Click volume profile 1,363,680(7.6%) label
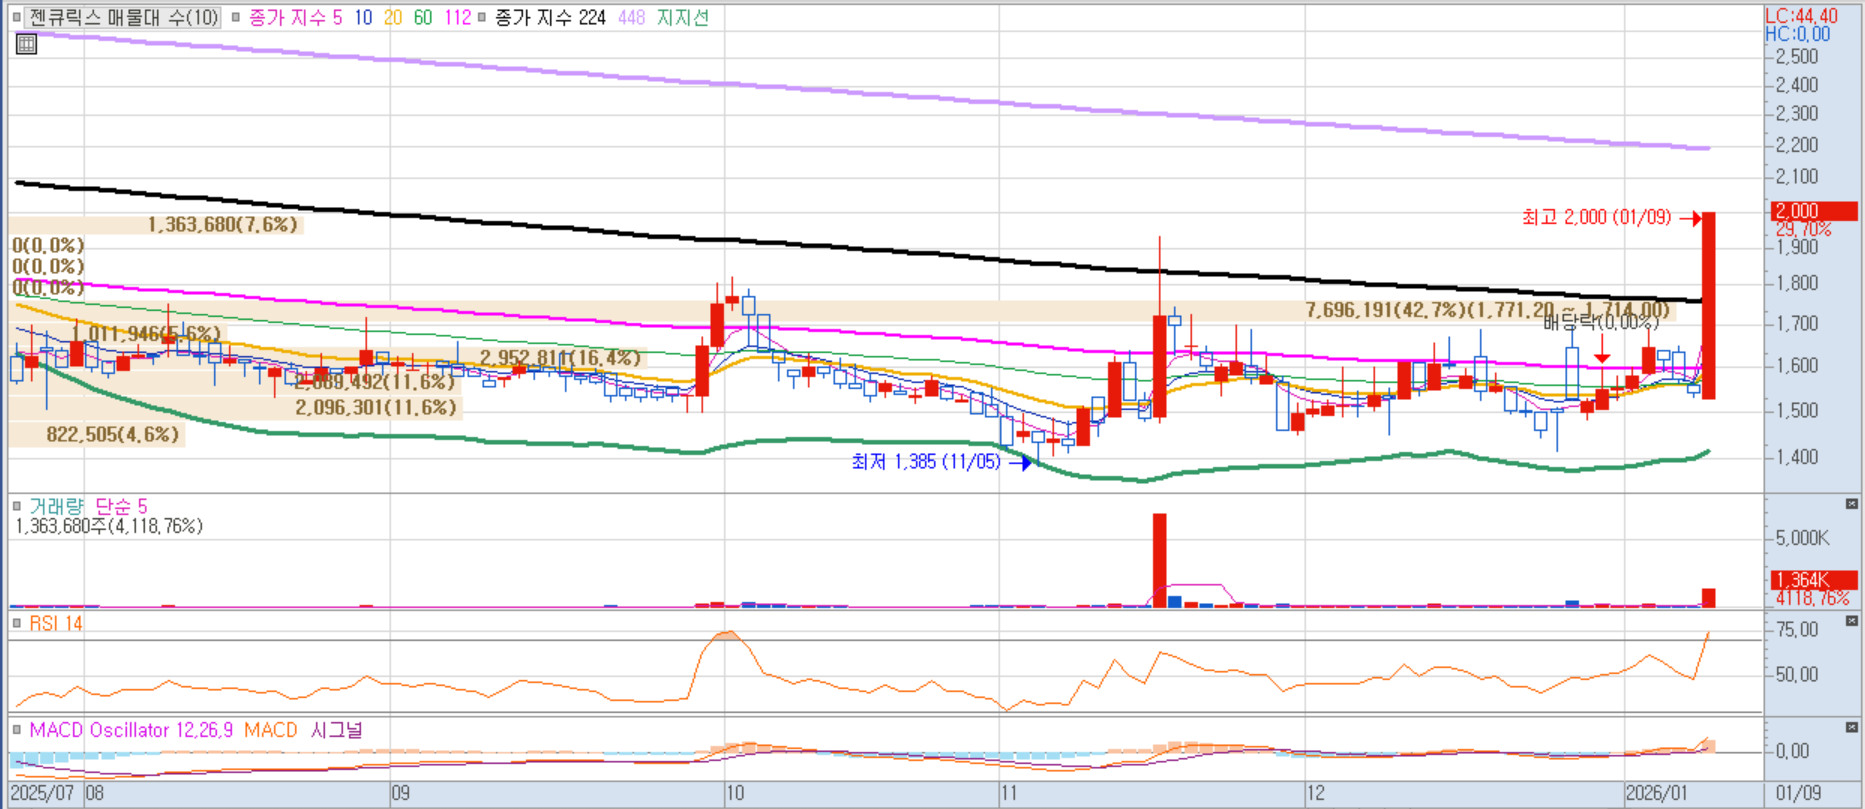 point(222,224)
